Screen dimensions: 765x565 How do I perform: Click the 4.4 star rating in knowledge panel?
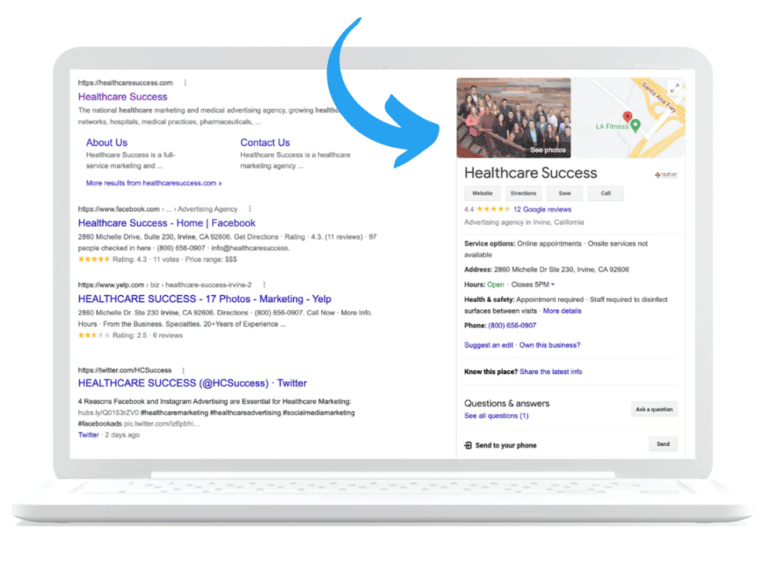[493, 209]
